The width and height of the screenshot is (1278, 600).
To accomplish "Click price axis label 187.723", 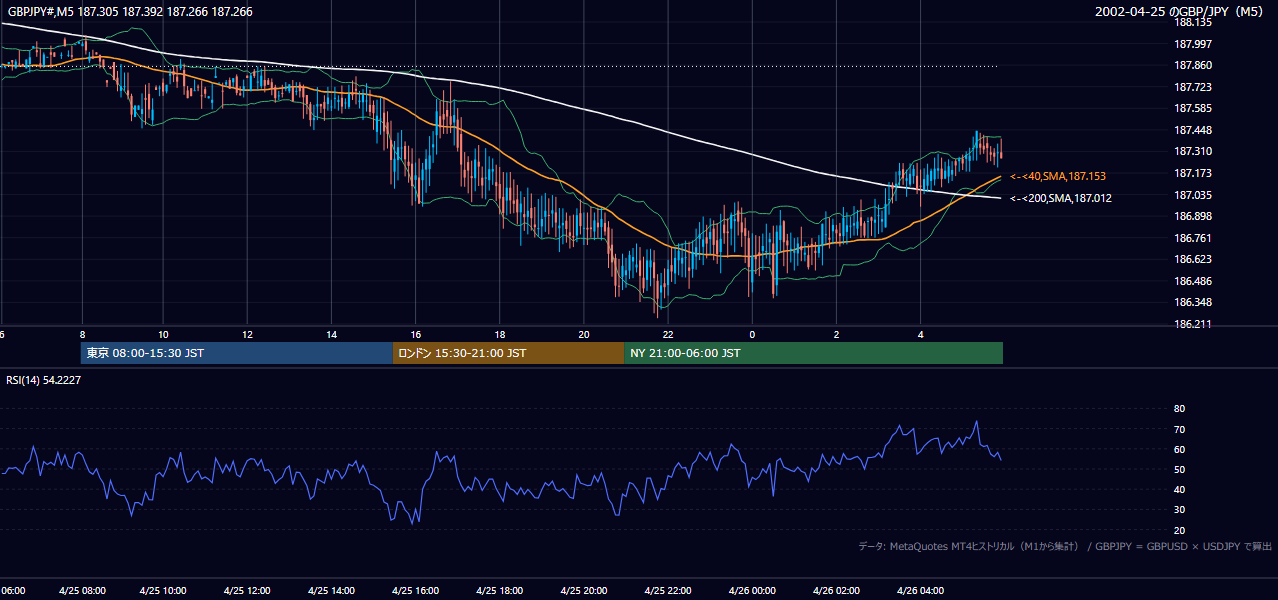I will (1192, 87).
